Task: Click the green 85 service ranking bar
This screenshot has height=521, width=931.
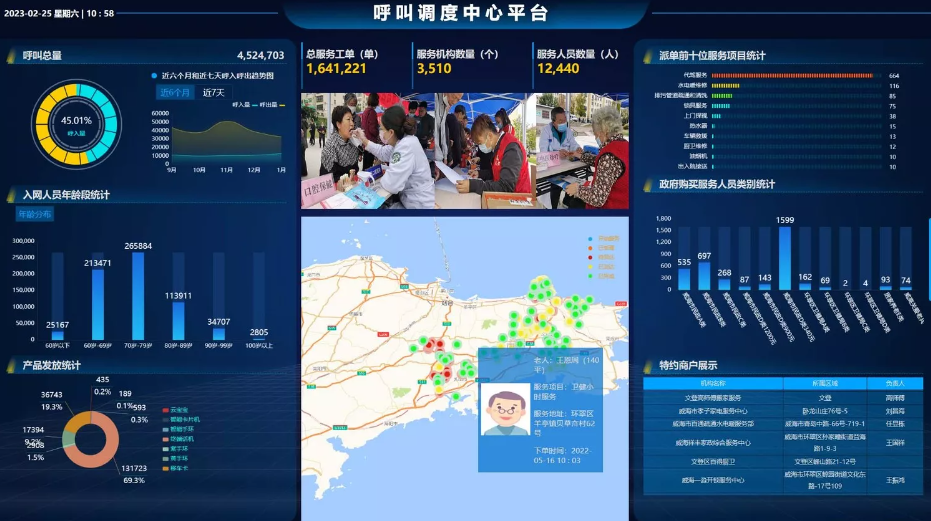Action: coord(722,96)
